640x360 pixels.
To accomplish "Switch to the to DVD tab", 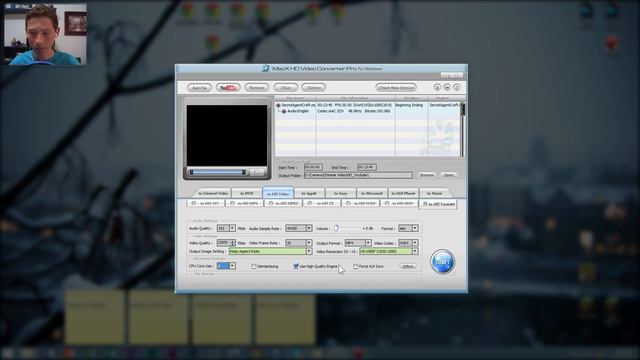I will 247,193.
